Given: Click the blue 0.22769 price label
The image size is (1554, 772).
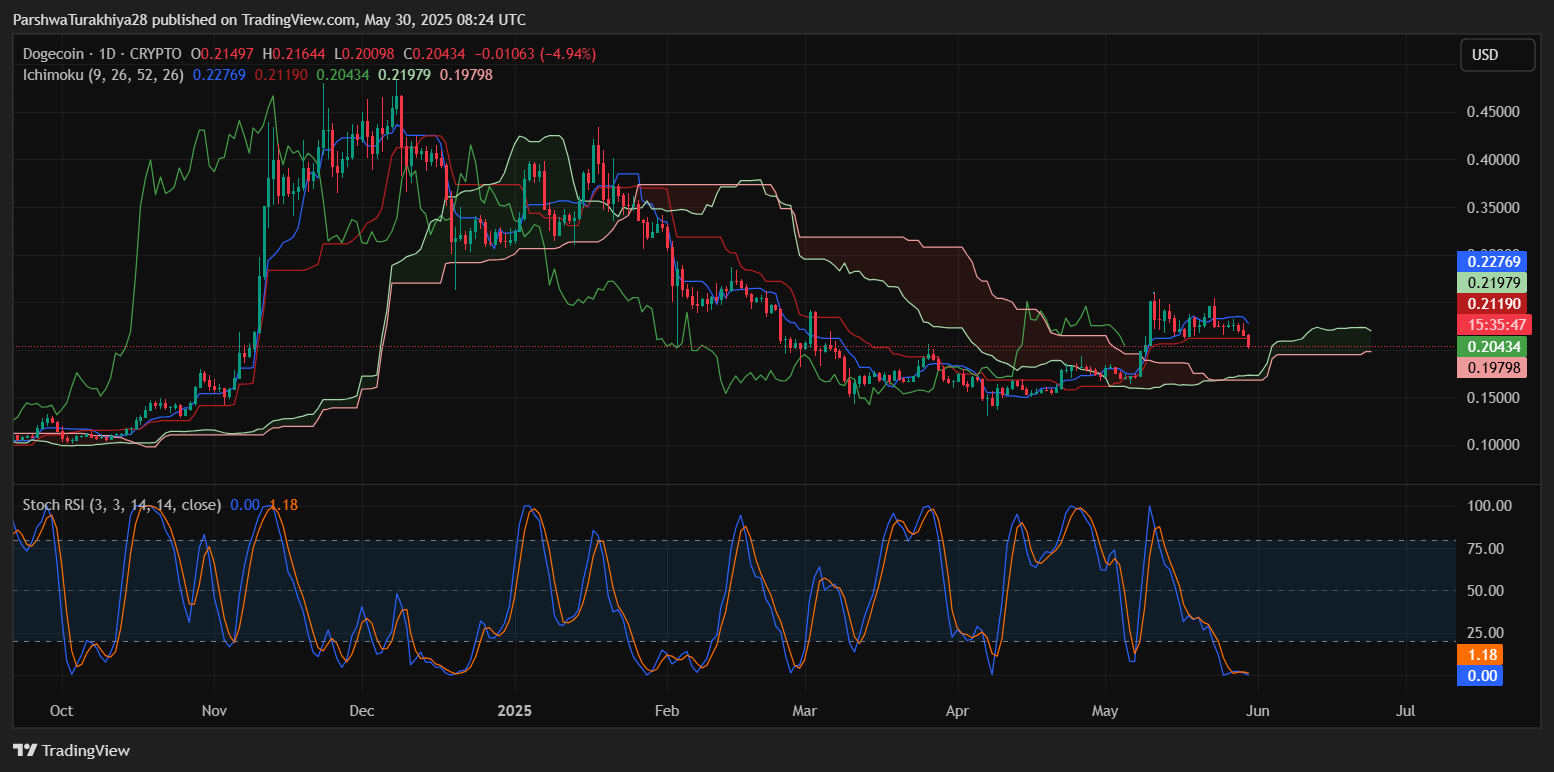Looking at the screenshot, I should pyautogui.click(x=1494, y=262).
